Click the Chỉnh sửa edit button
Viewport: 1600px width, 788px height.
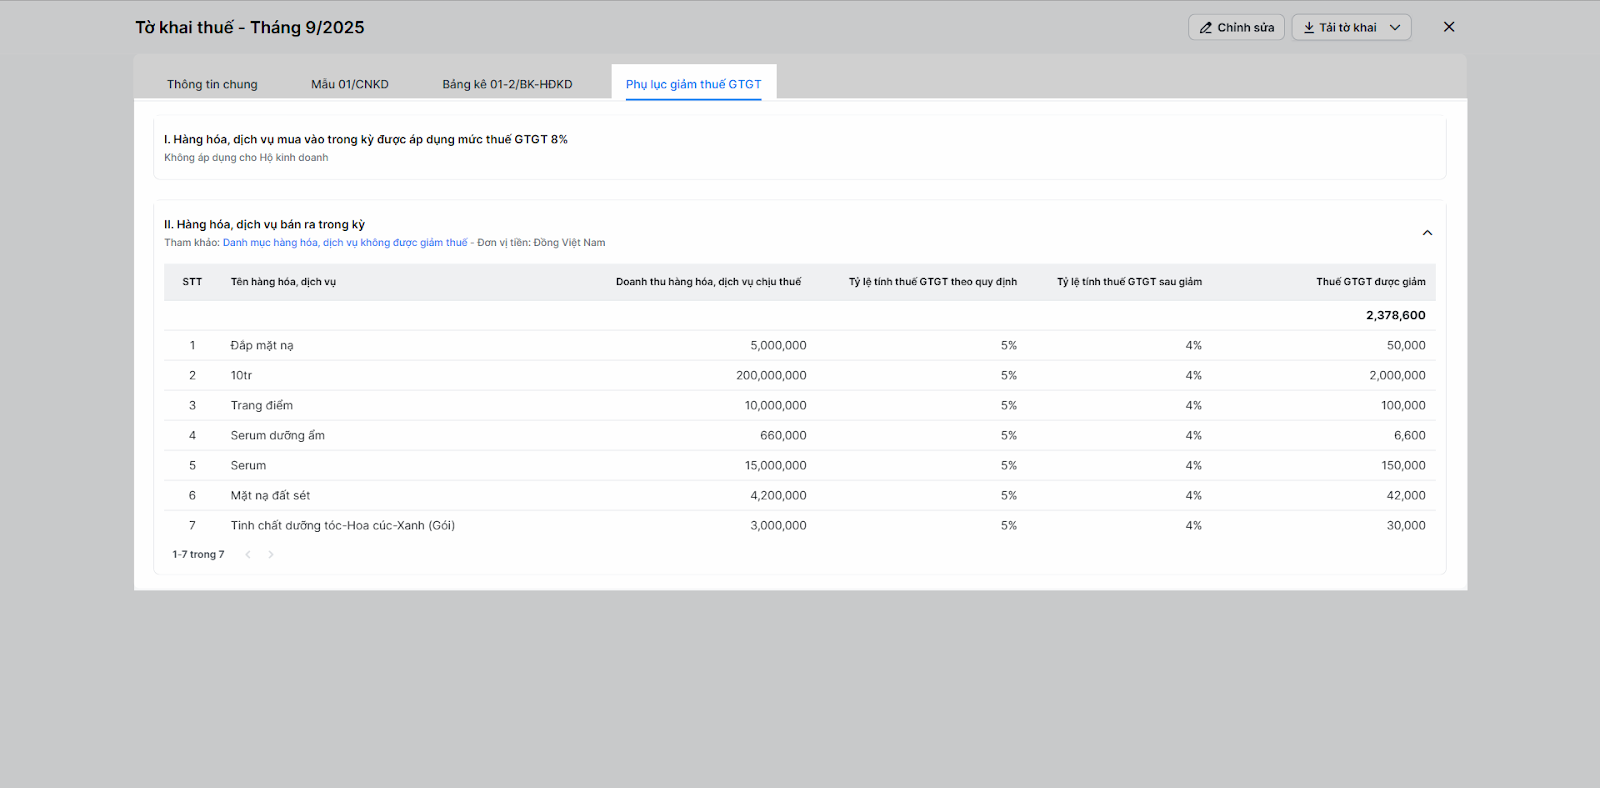[x=1236, y=28]
